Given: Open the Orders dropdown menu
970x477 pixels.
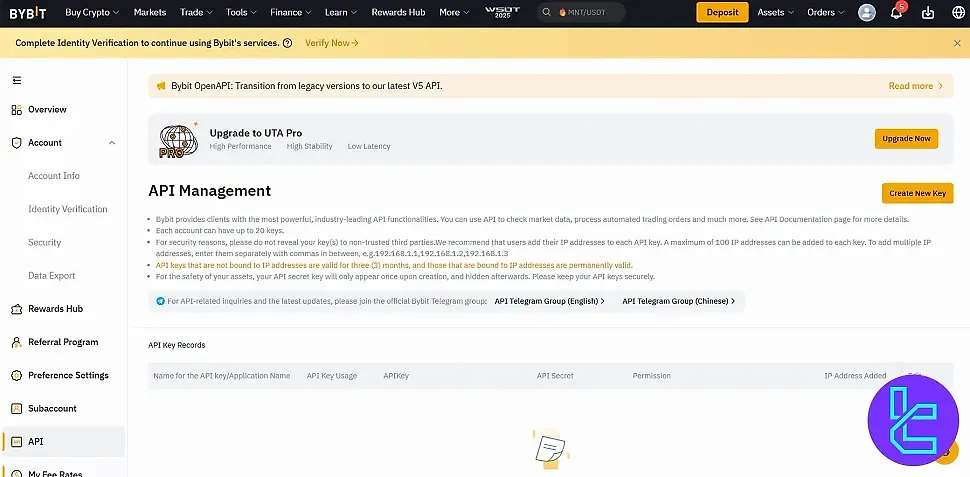Looking at the screenshot, I should tap(826, 13).
